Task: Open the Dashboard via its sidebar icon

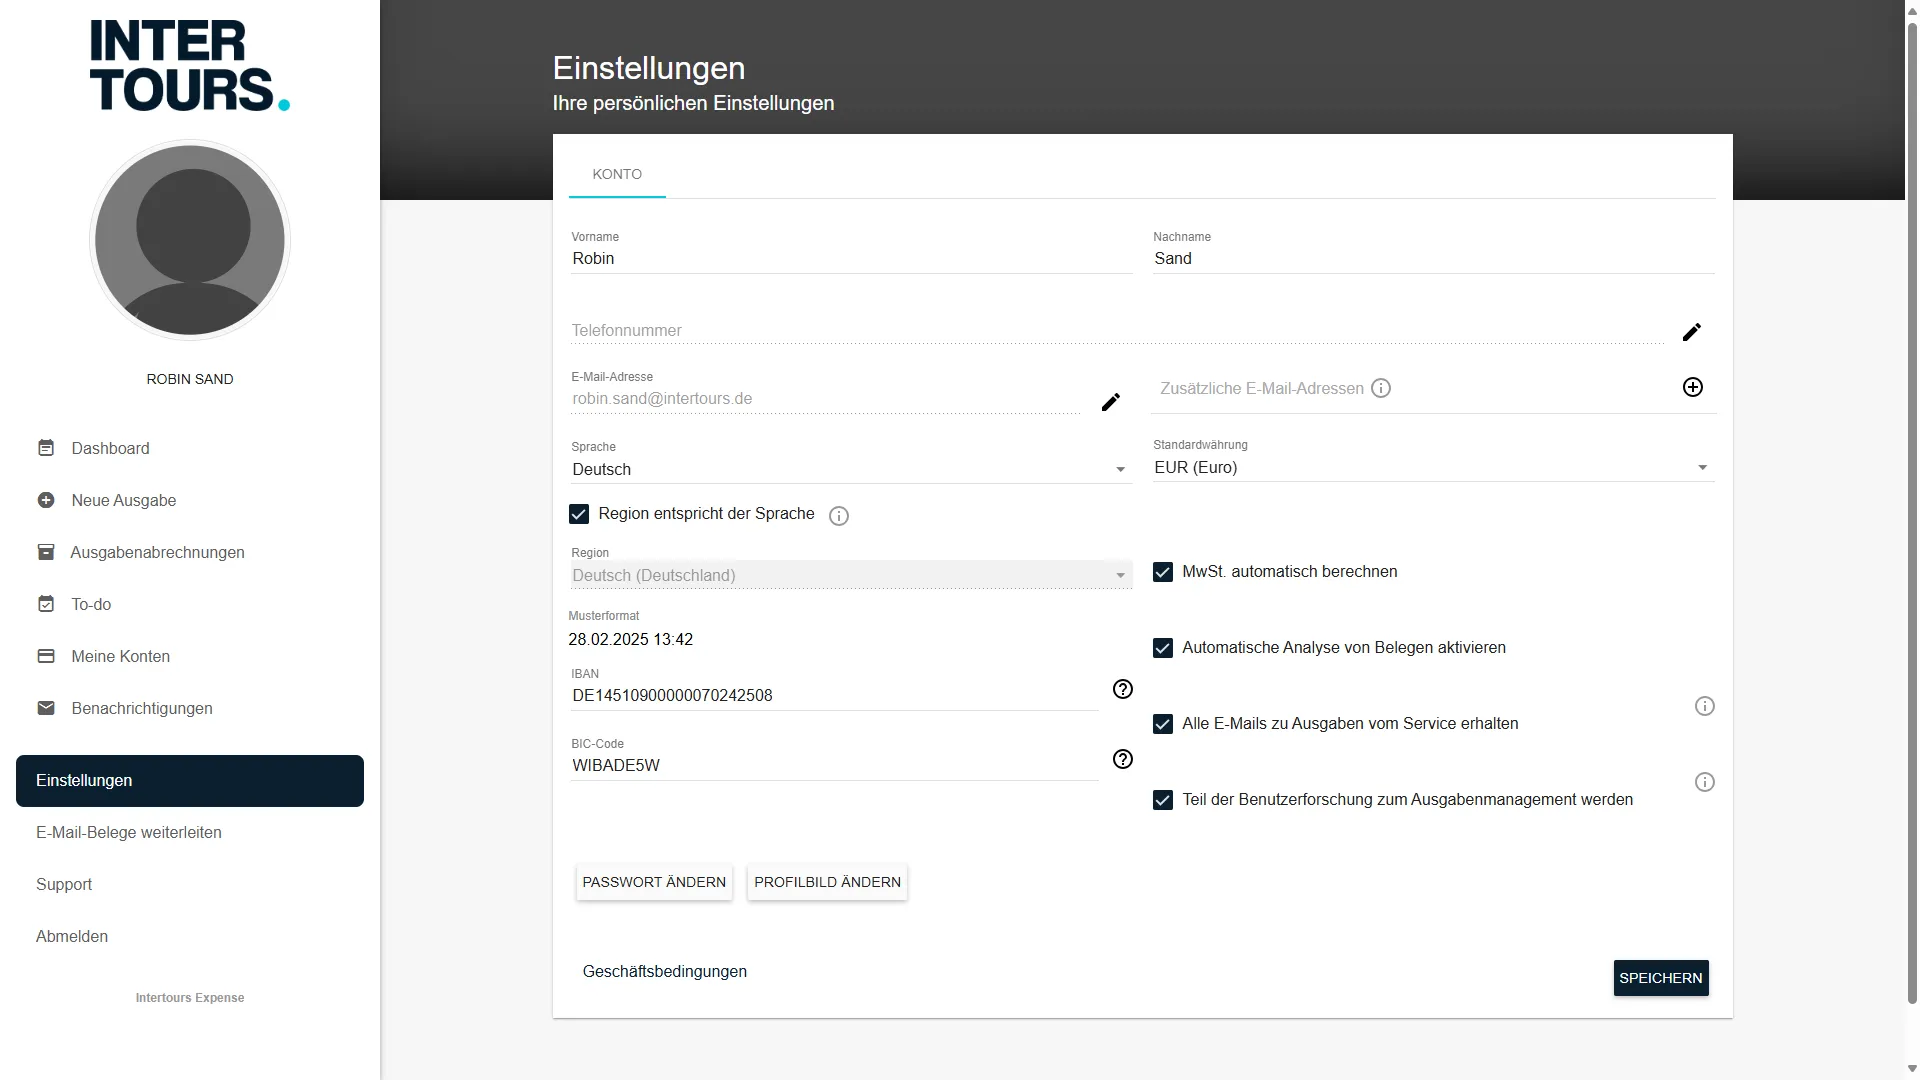Action: coord(46,448)
